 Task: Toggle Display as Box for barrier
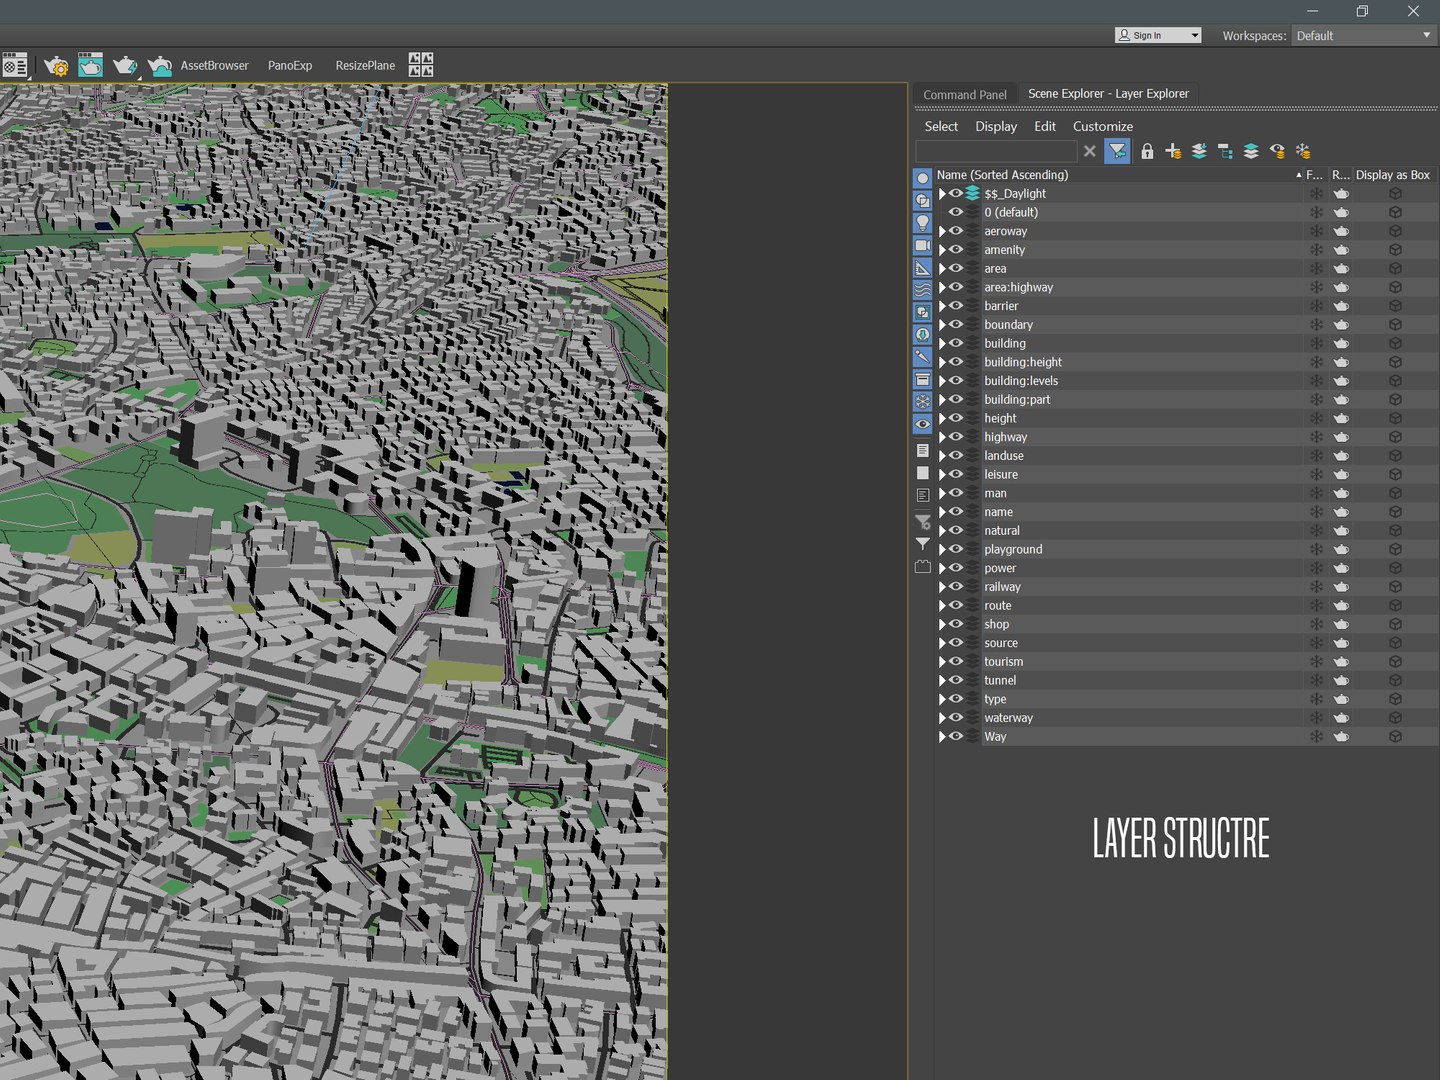coord(1395,306)
